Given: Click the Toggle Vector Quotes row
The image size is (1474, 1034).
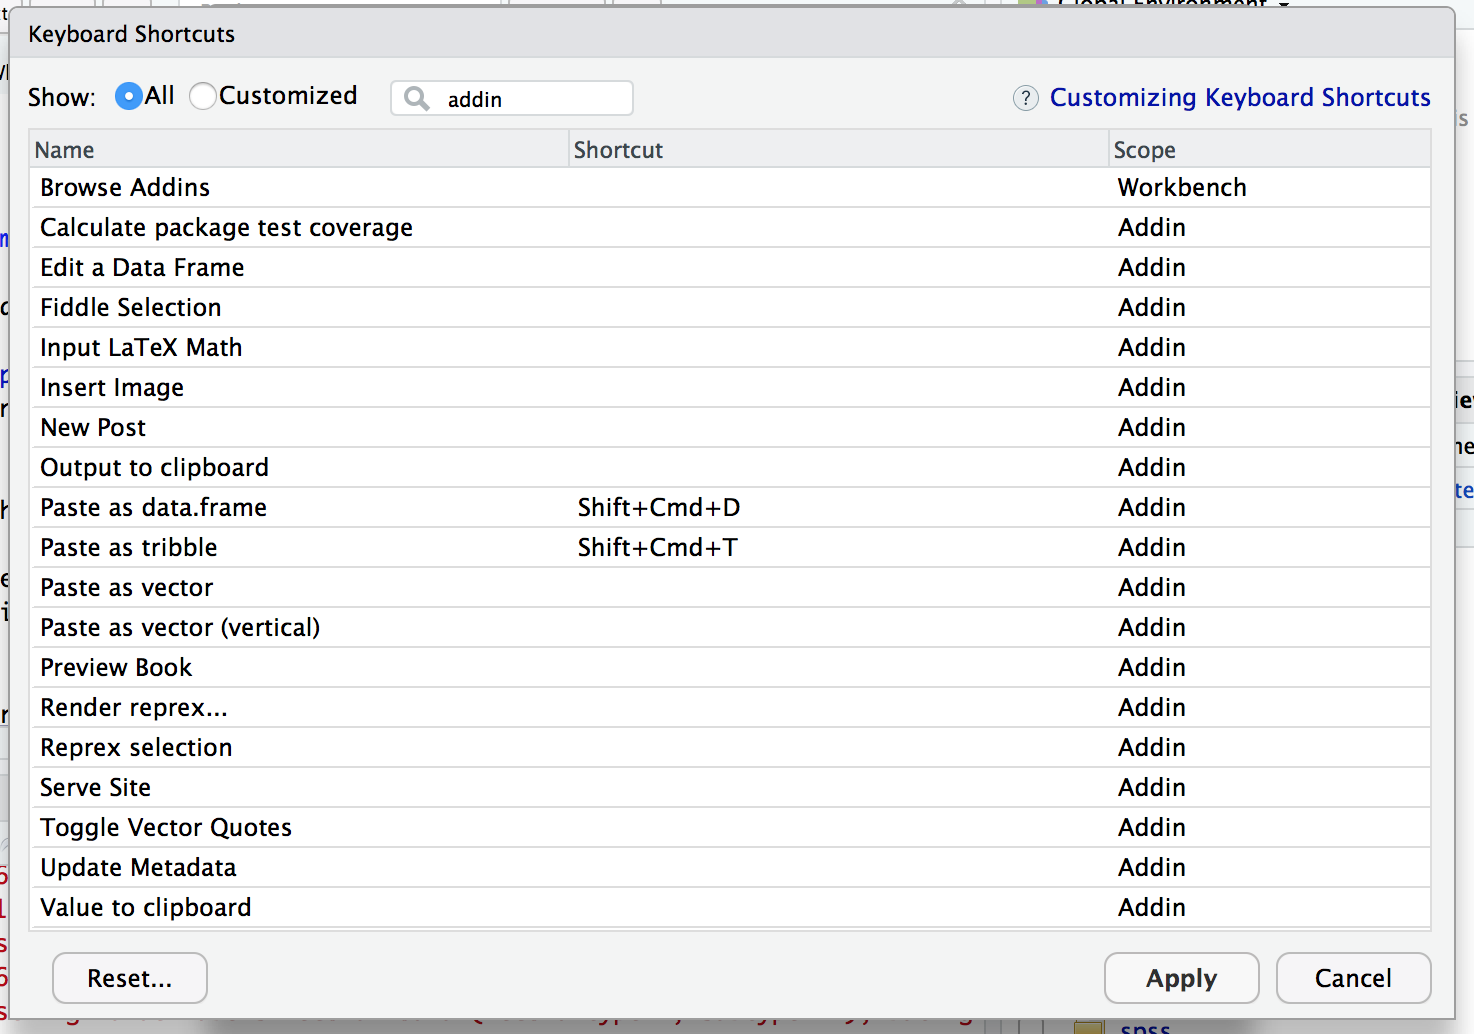Looking at the screenshot, I should click(x=166, y=828).
